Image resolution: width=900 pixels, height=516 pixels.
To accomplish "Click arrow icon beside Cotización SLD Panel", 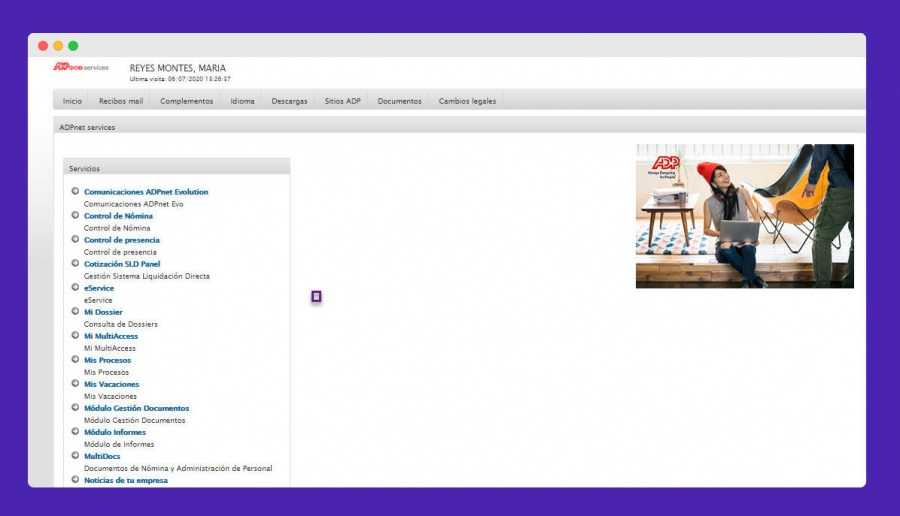I will point(75,263).
